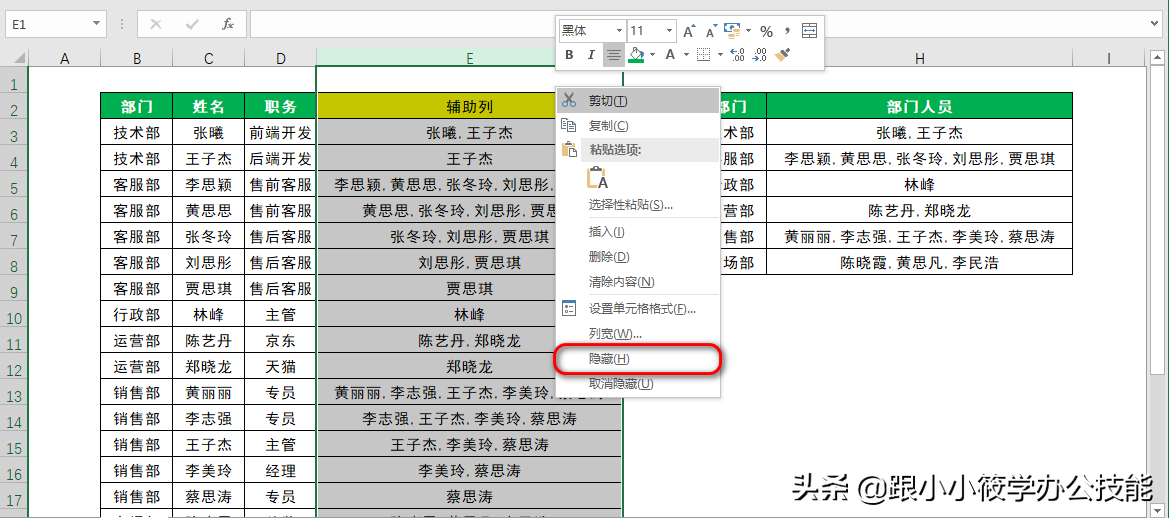This screenshot has width=1169, height=518.
Task: Decrease decimal places icon
Action: [x=760, y=54]
